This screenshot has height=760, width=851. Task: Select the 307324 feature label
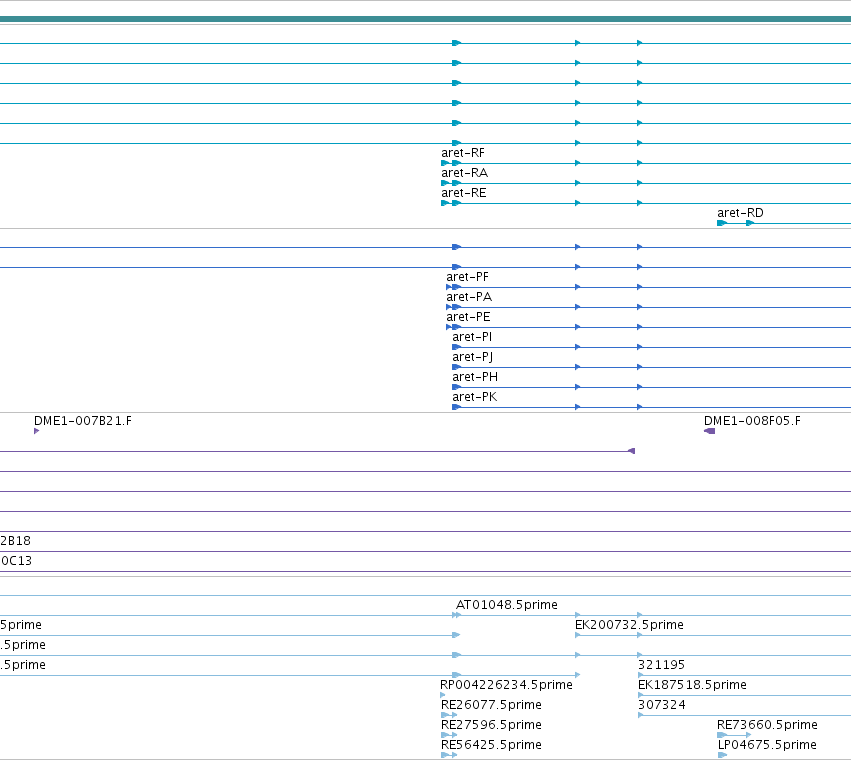pyautogui.click(x=662, y=705)
